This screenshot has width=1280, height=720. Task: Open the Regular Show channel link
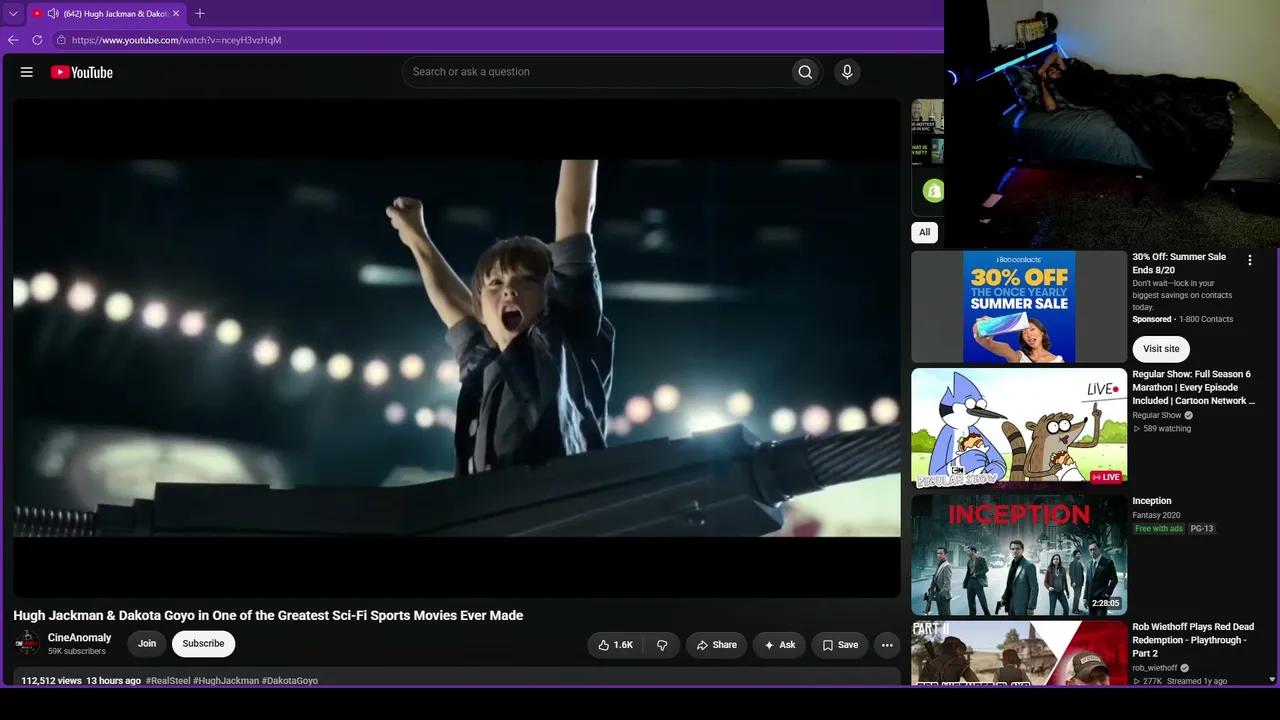click(x=1157, y=415)
